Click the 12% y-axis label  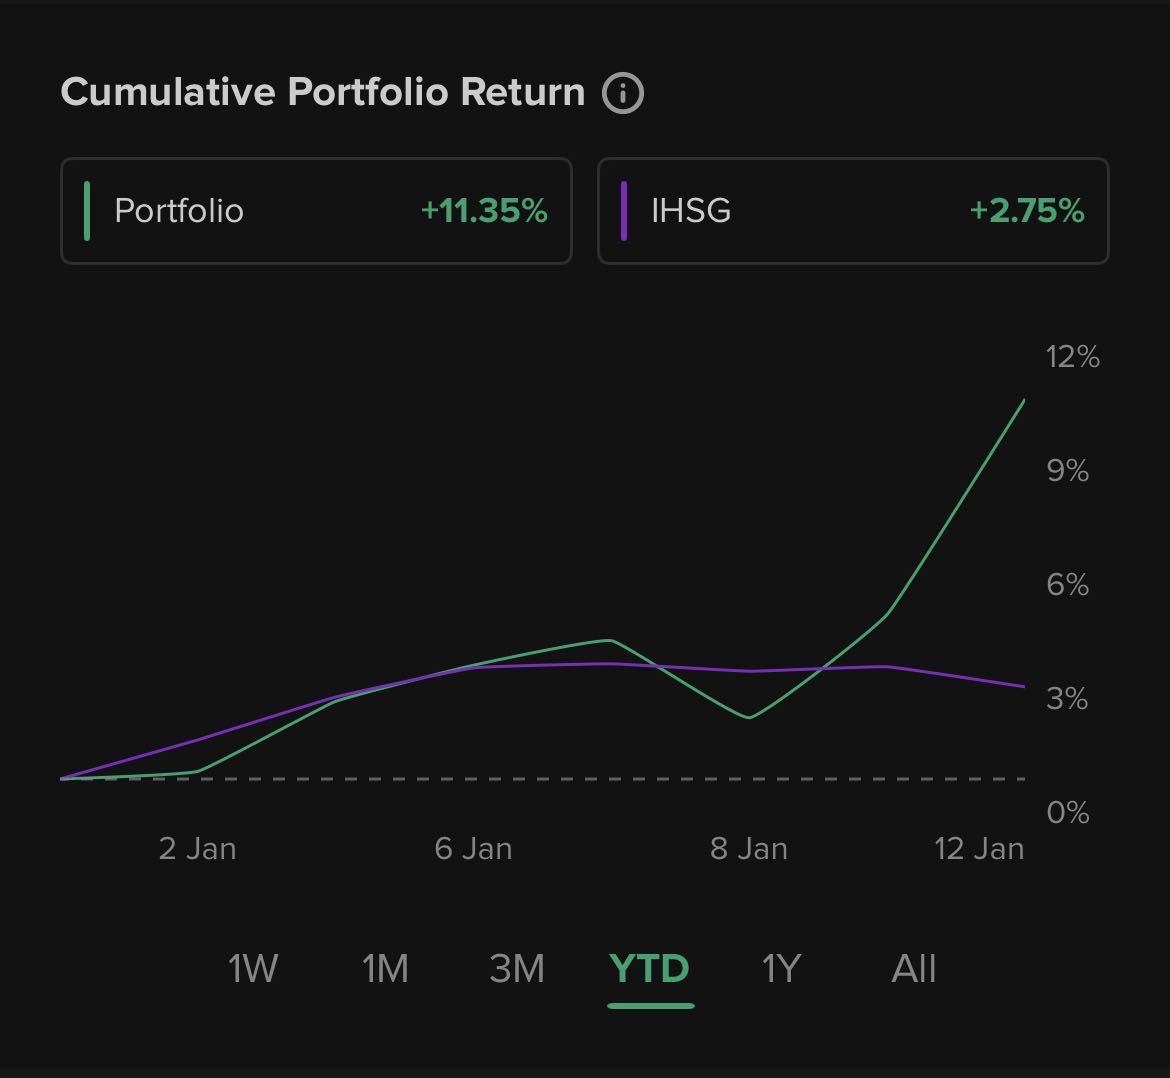[1072, 357]
